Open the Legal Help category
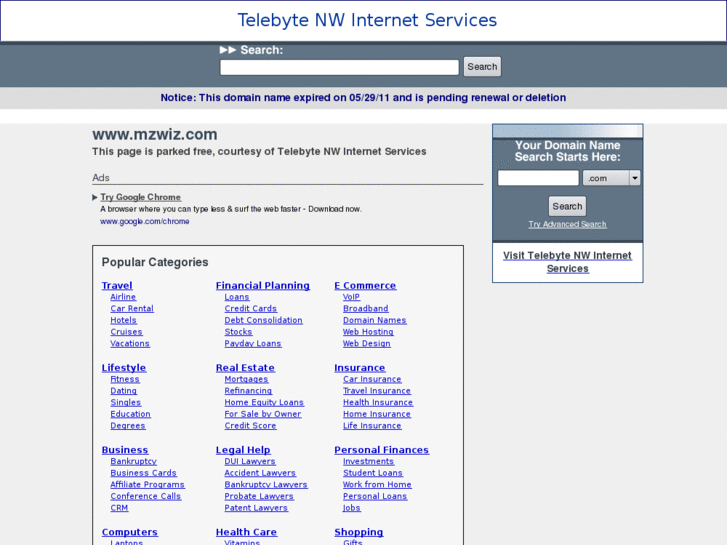This screenshot has width=727, height=545. point(243,450)
